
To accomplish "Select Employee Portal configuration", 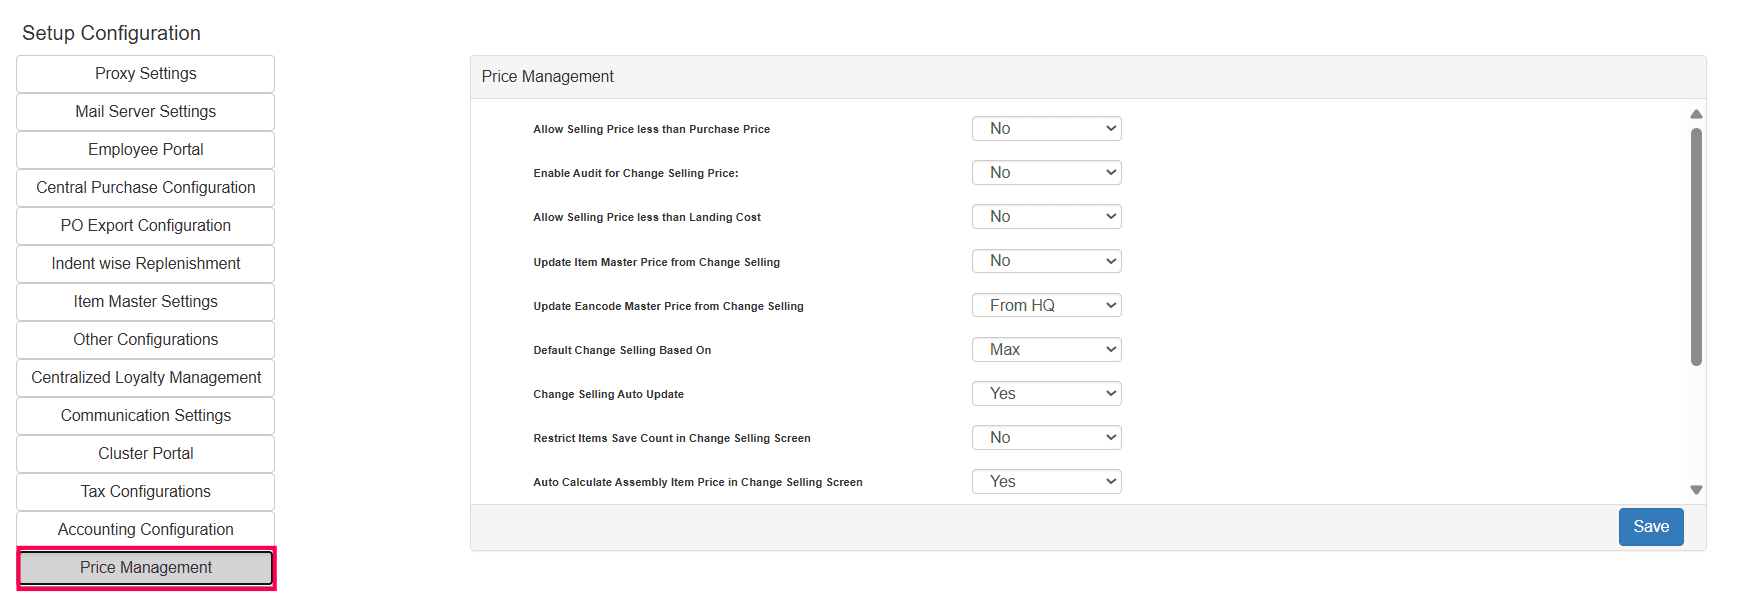I will [146, 150].
